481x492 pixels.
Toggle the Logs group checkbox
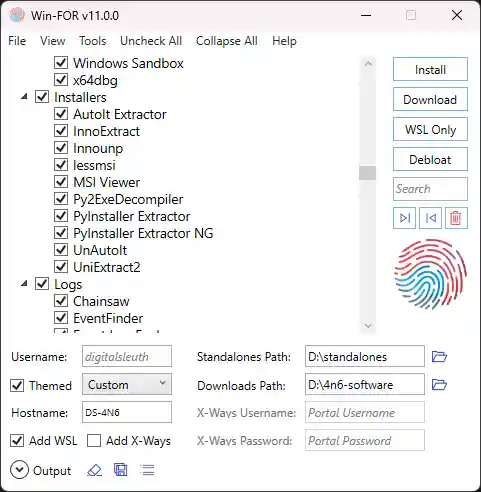point(42,284)
